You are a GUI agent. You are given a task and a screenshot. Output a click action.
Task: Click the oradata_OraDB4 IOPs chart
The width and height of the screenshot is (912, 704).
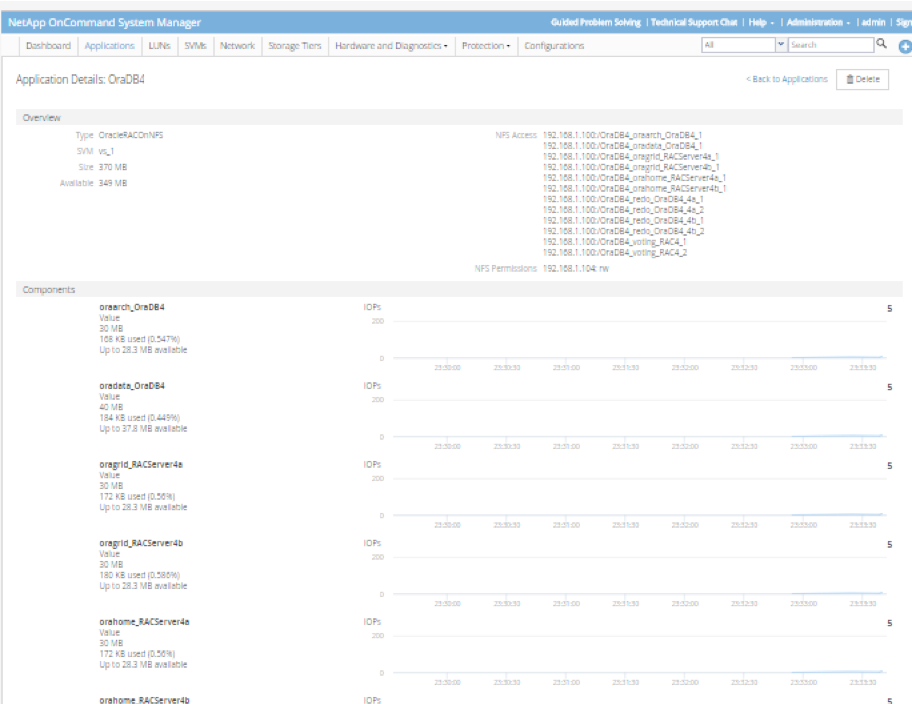tap(639, 419)
